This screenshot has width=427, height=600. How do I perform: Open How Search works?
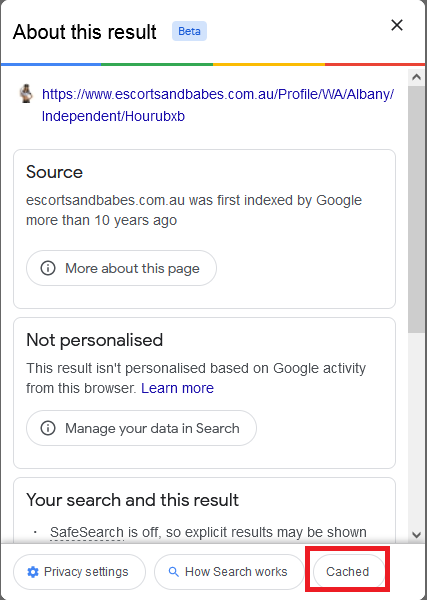[229, 572]
